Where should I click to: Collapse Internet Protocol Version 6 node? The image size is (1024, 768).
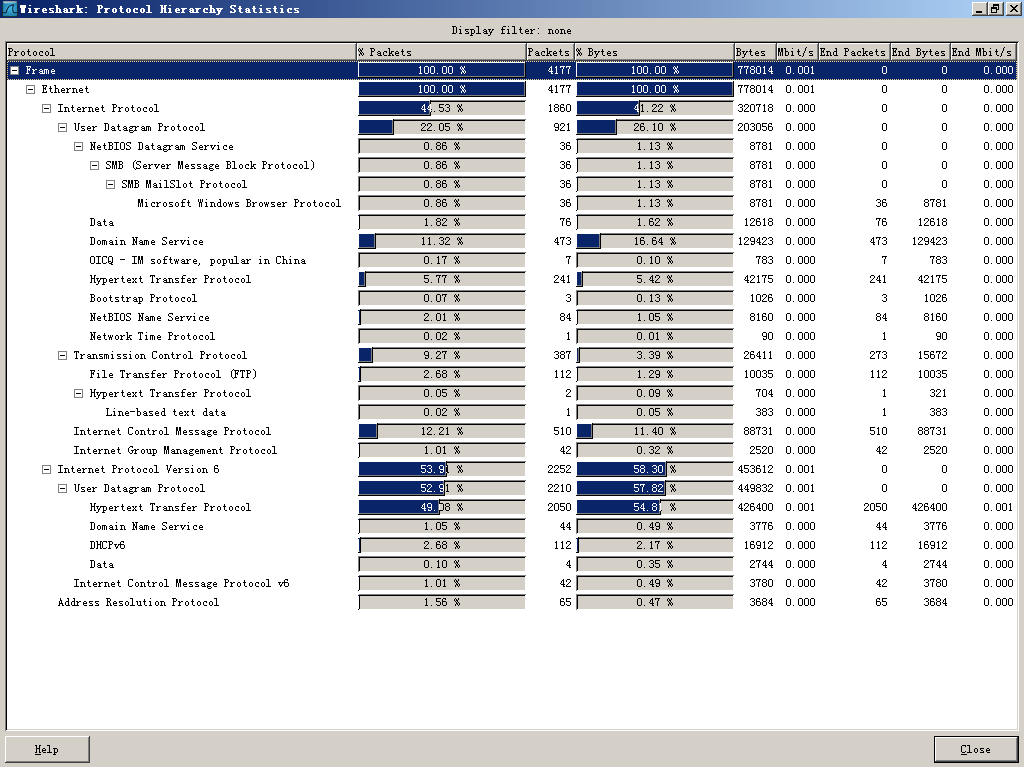tap(46, 470)
